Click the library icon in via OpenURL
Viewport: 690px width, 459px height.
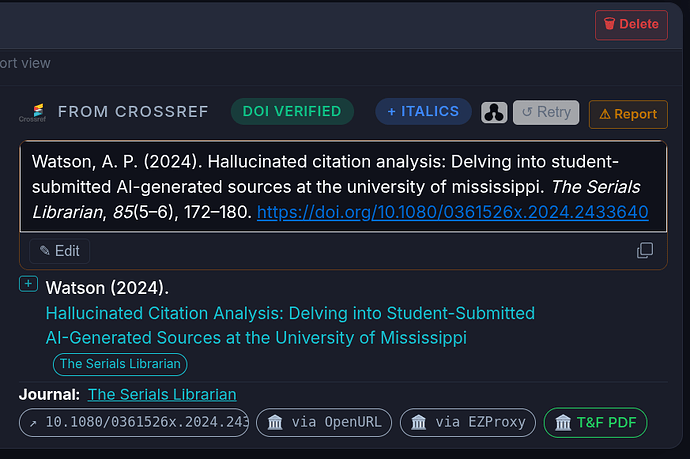pyautogui.click(x=275, y=422)
